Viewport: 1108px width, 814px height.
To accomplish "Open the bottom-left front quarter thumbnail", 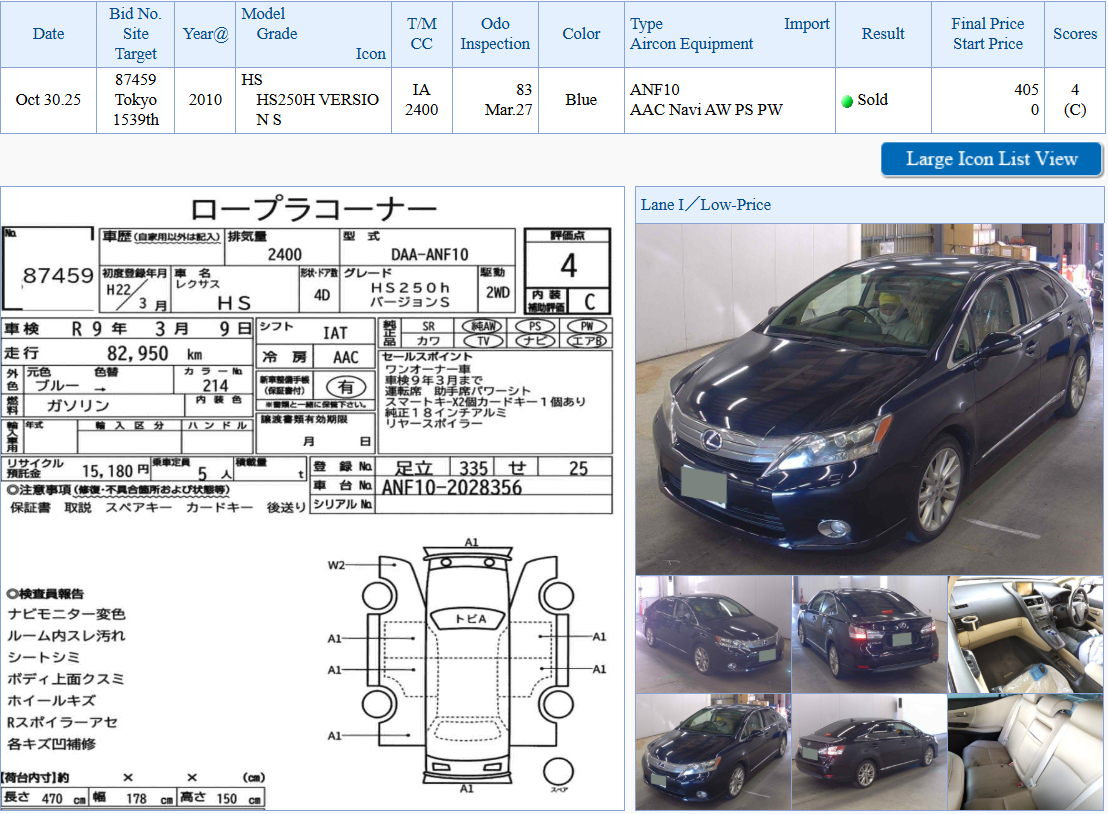I will pos(713,752).
